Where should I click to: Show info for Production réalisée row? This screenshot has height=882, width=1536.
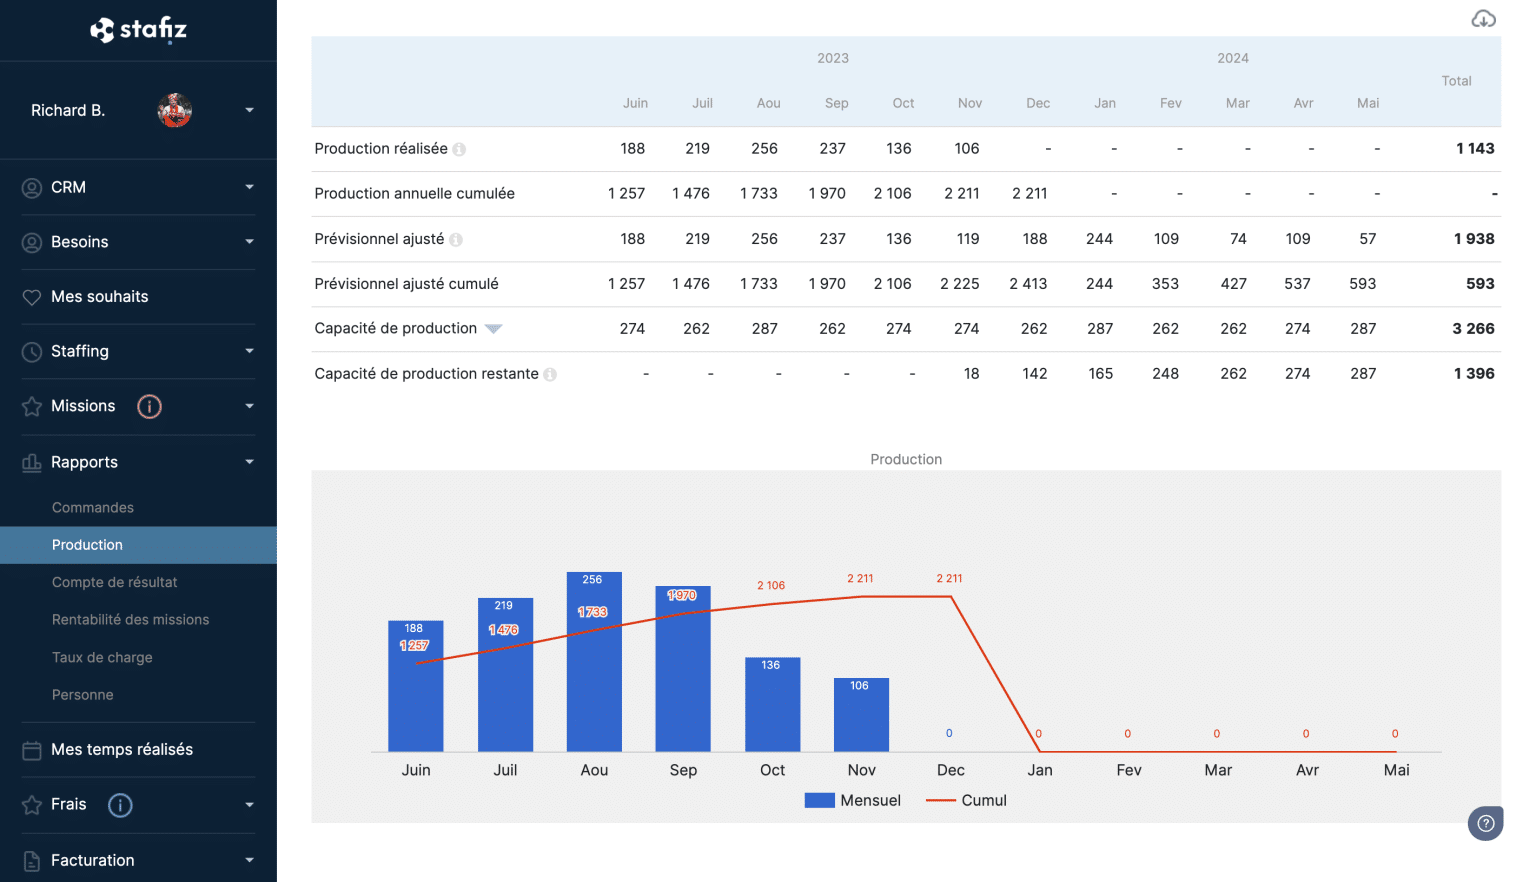tap(459, 148)
